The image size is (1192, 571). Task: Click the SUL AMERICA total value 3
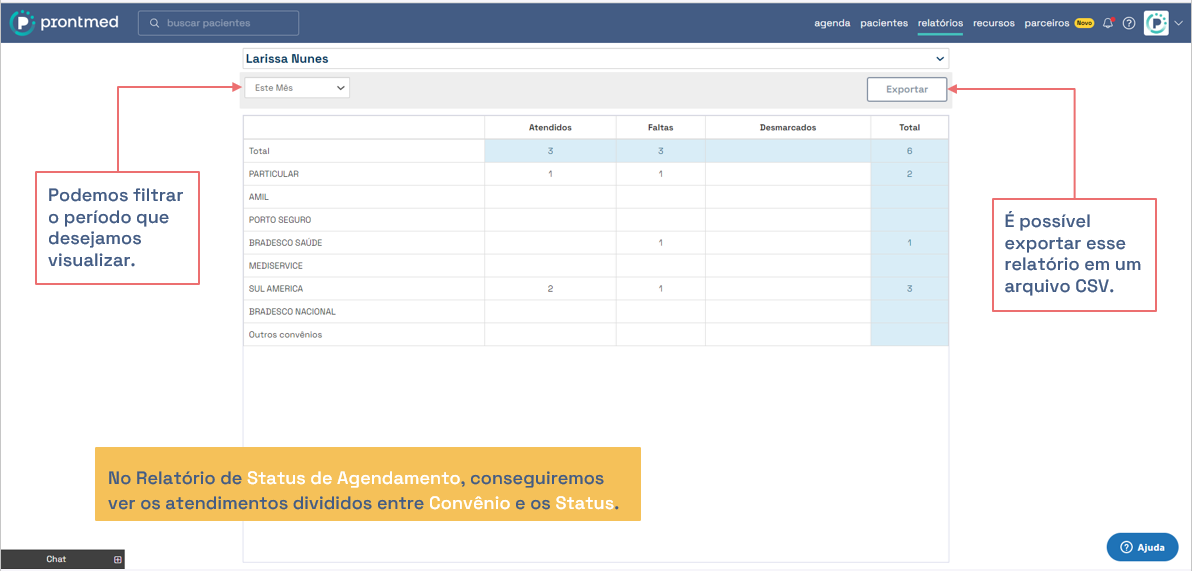click(x=909, y=289)
